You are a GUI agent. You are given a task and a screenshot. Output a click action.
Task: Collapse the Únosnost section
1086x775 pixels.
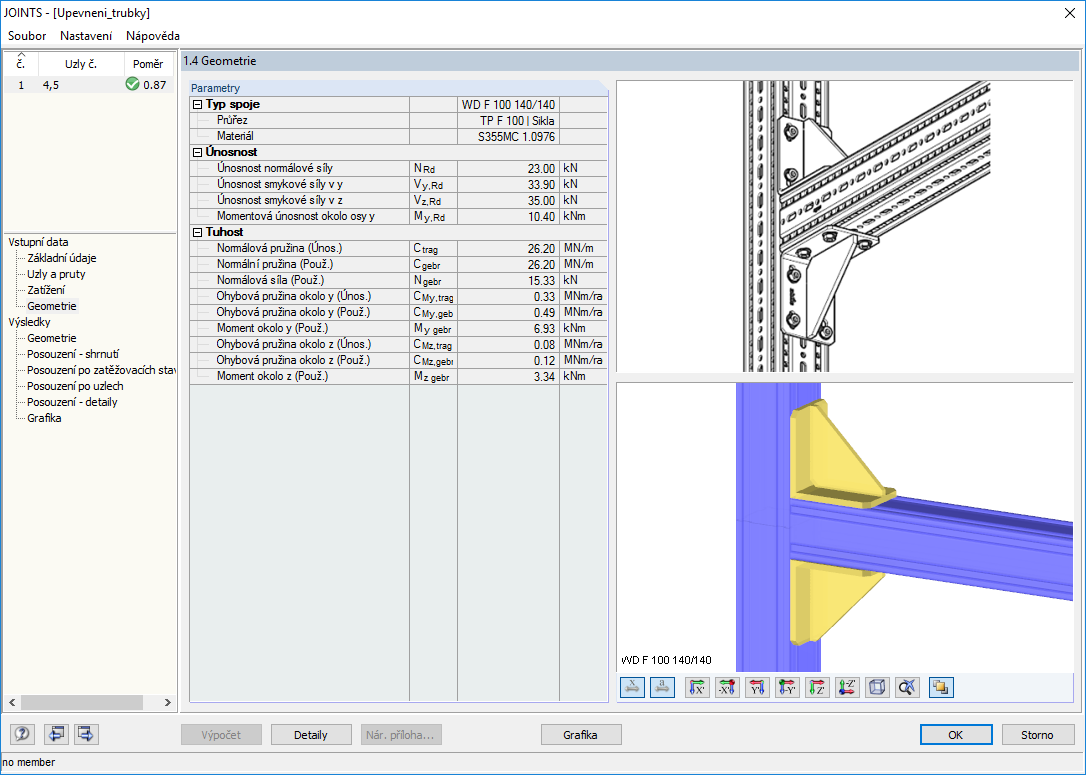[x=197, y=152]
